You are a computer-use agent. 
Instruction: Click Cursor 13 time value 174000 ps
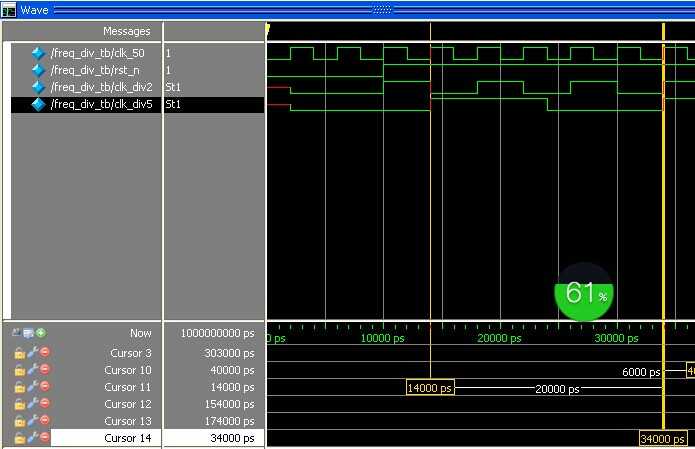(x=230, y=421)
